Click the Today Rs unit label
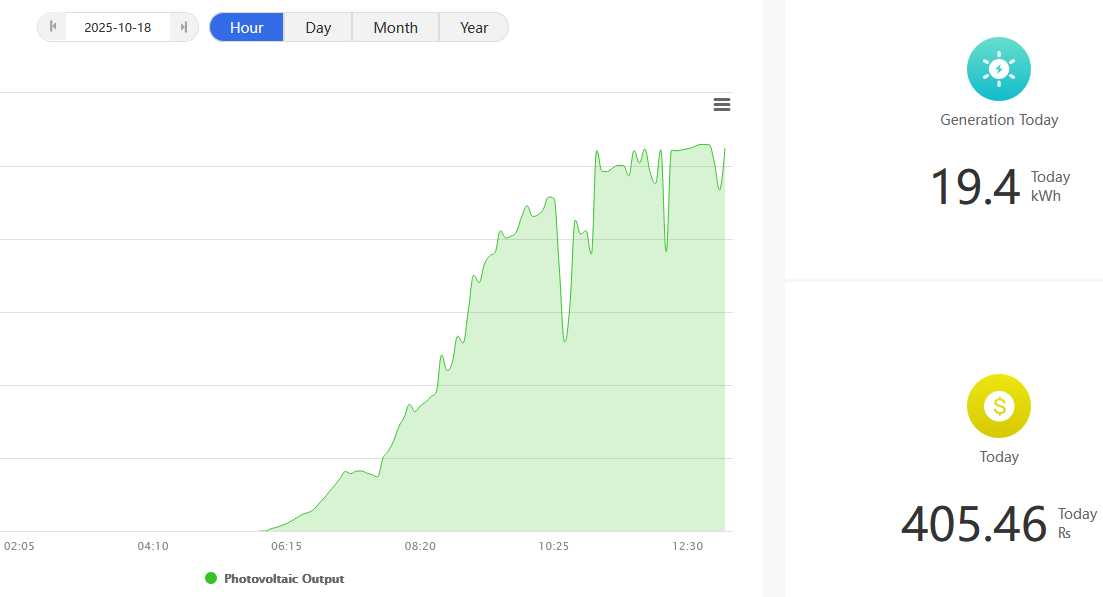1103x597 pixels. click(1077, 523)
